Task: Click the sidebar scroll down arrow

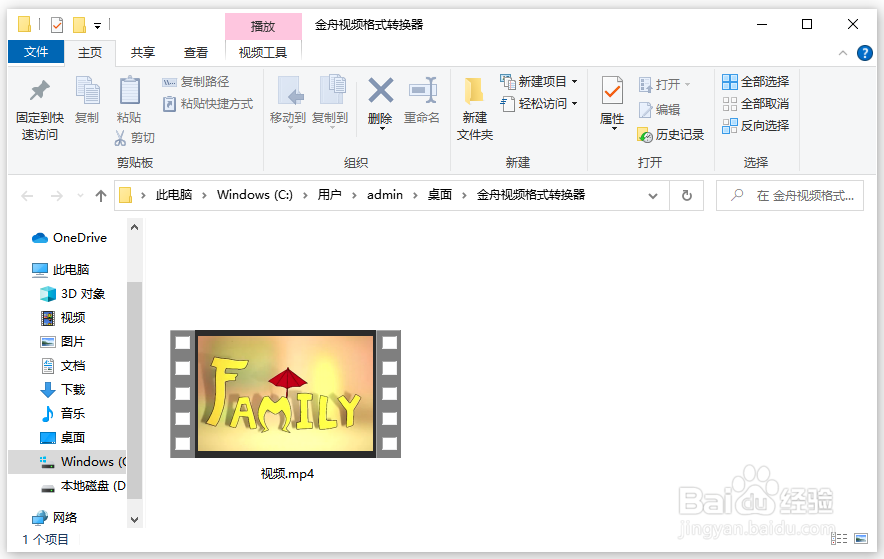Action: click(x=134, y=520)
